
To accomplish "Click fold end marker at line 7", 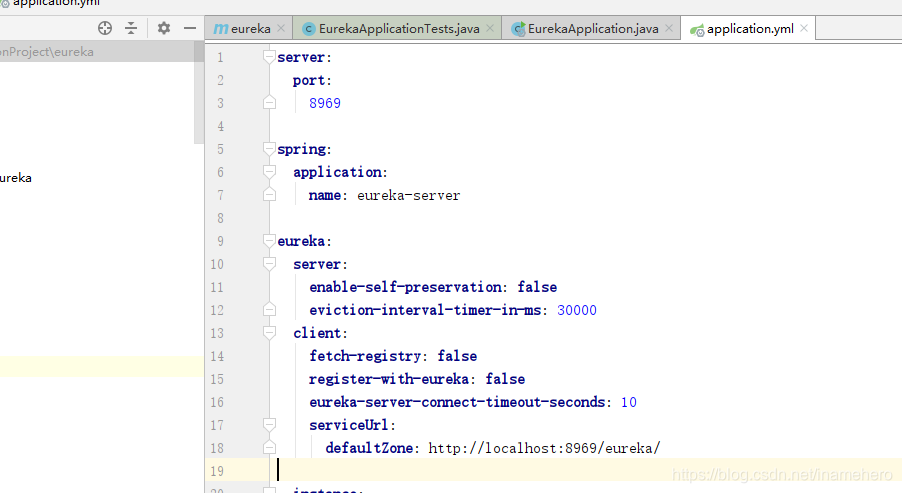I will click(269, 194).
